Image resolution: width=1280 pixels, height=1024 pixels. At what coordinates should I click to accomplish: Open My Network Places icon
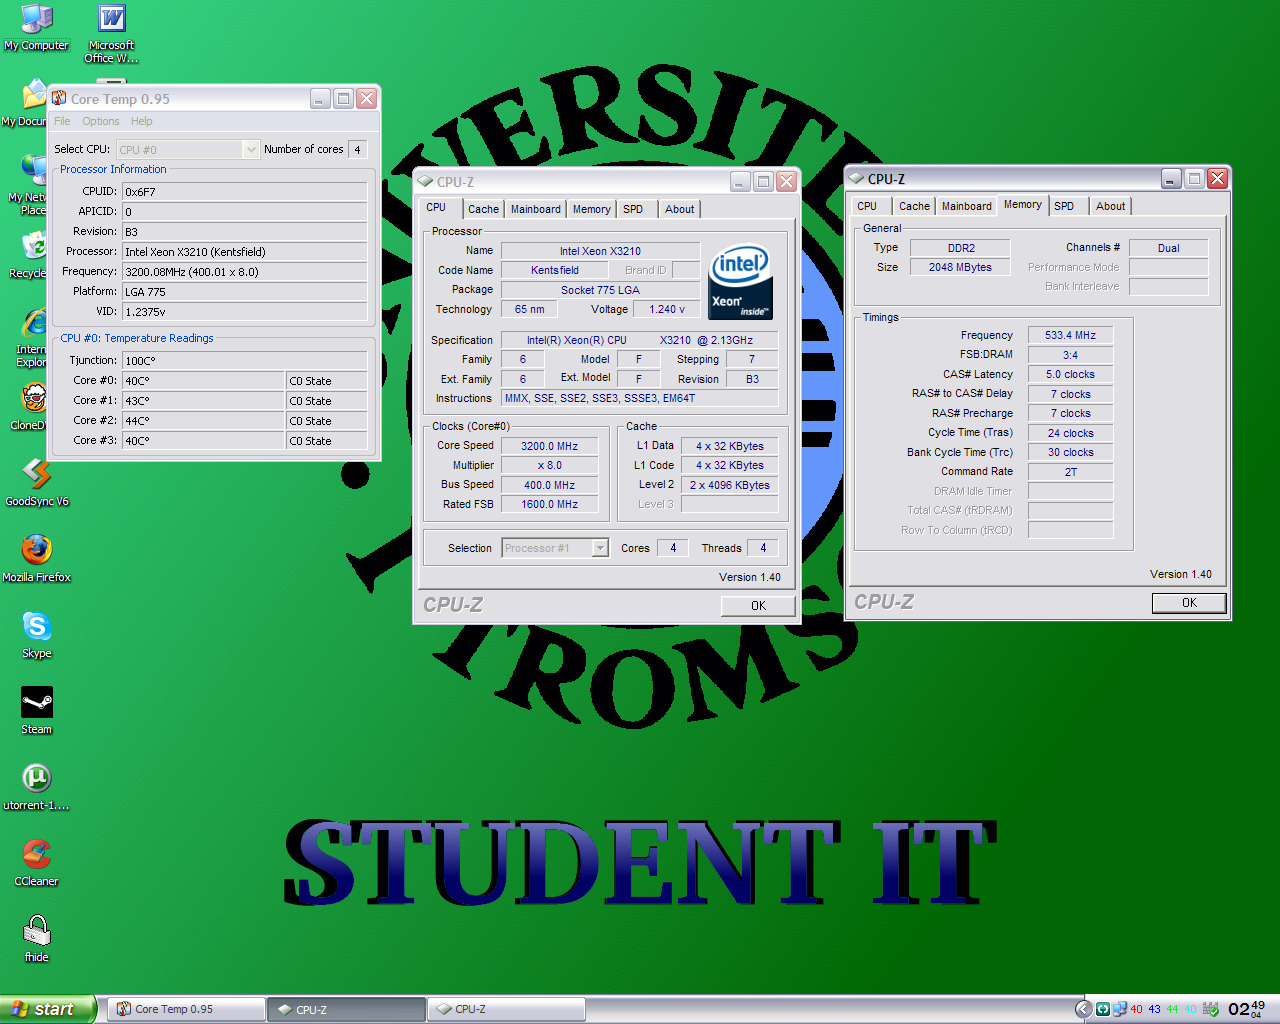[30, 185]
